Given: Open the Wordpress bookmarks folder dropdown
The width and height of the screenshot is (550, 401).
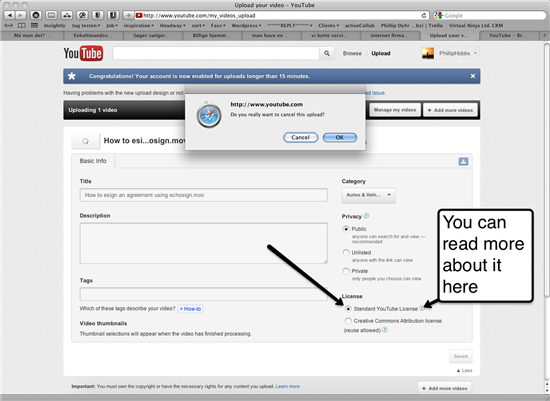Looking at the screenshot, I should coord(246,26).
